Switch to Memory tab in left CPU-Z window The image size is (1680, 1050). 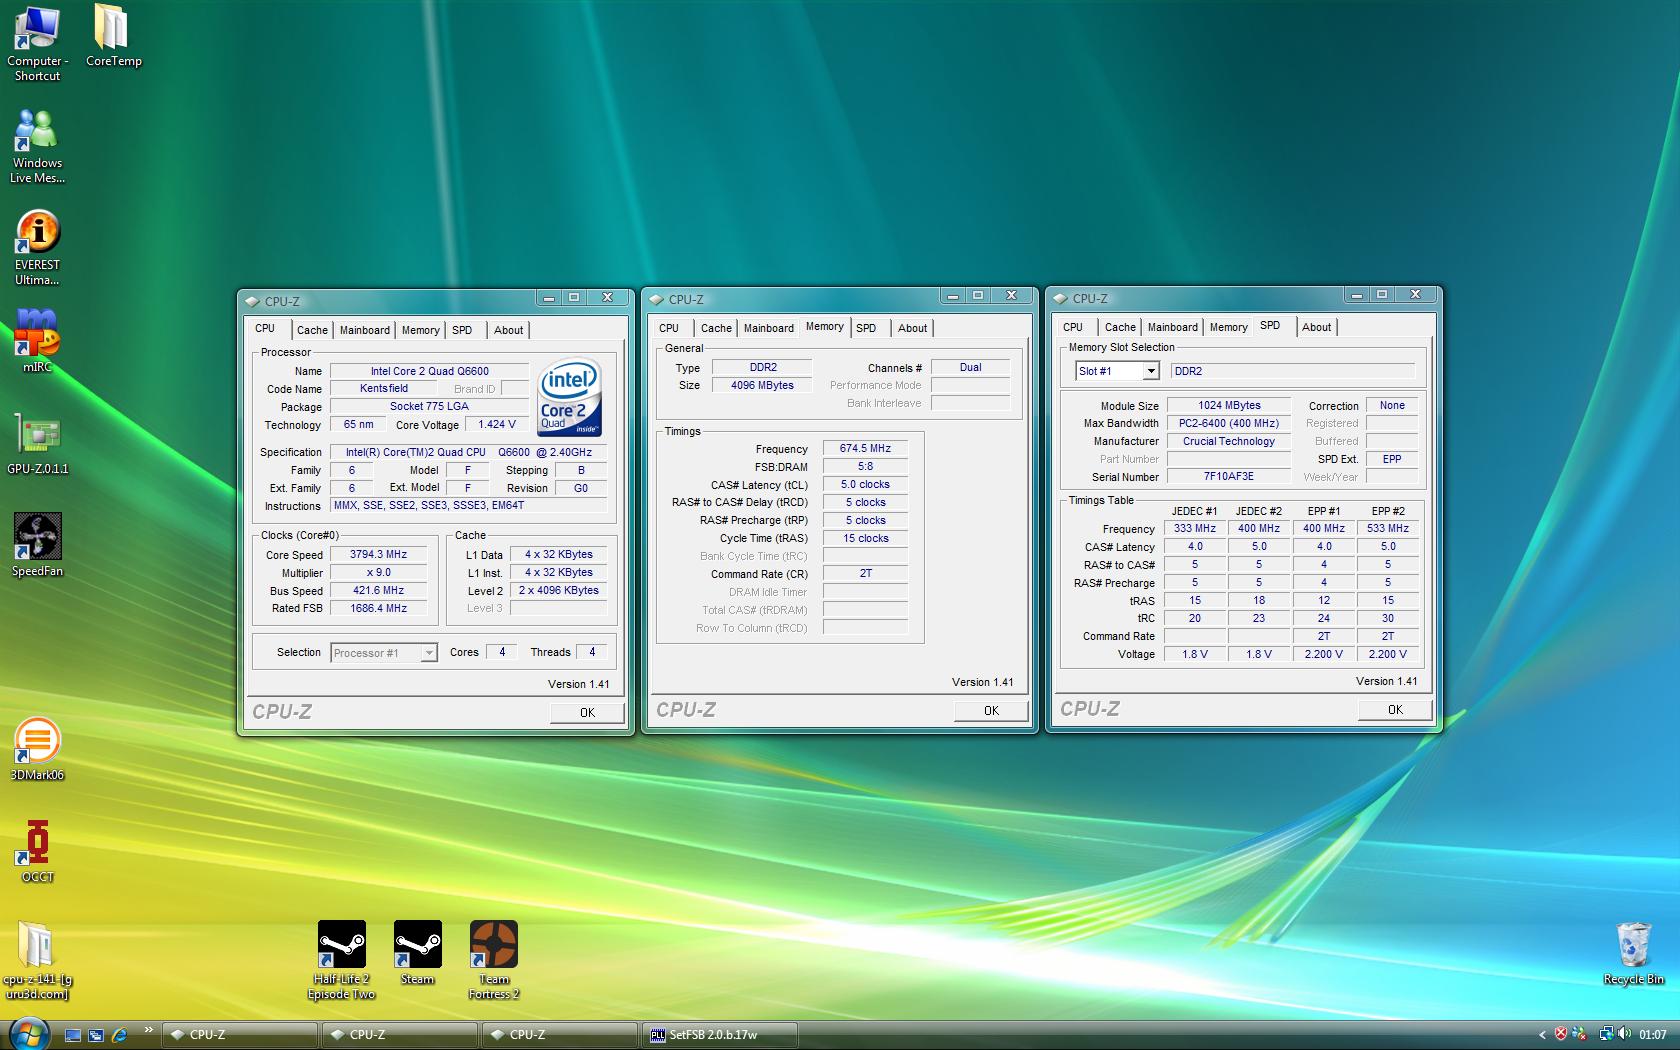[421, 330]
